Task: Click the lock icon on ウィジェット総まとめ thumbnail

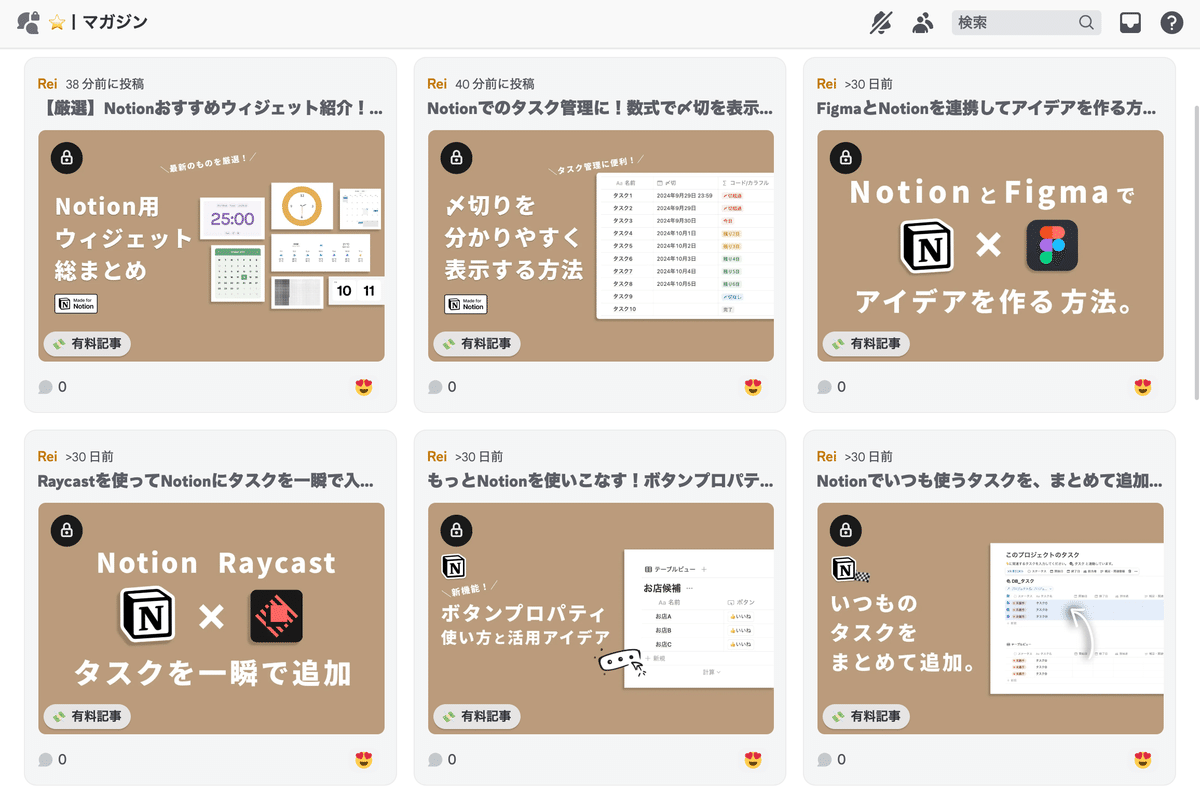Action: coord(66,158)
